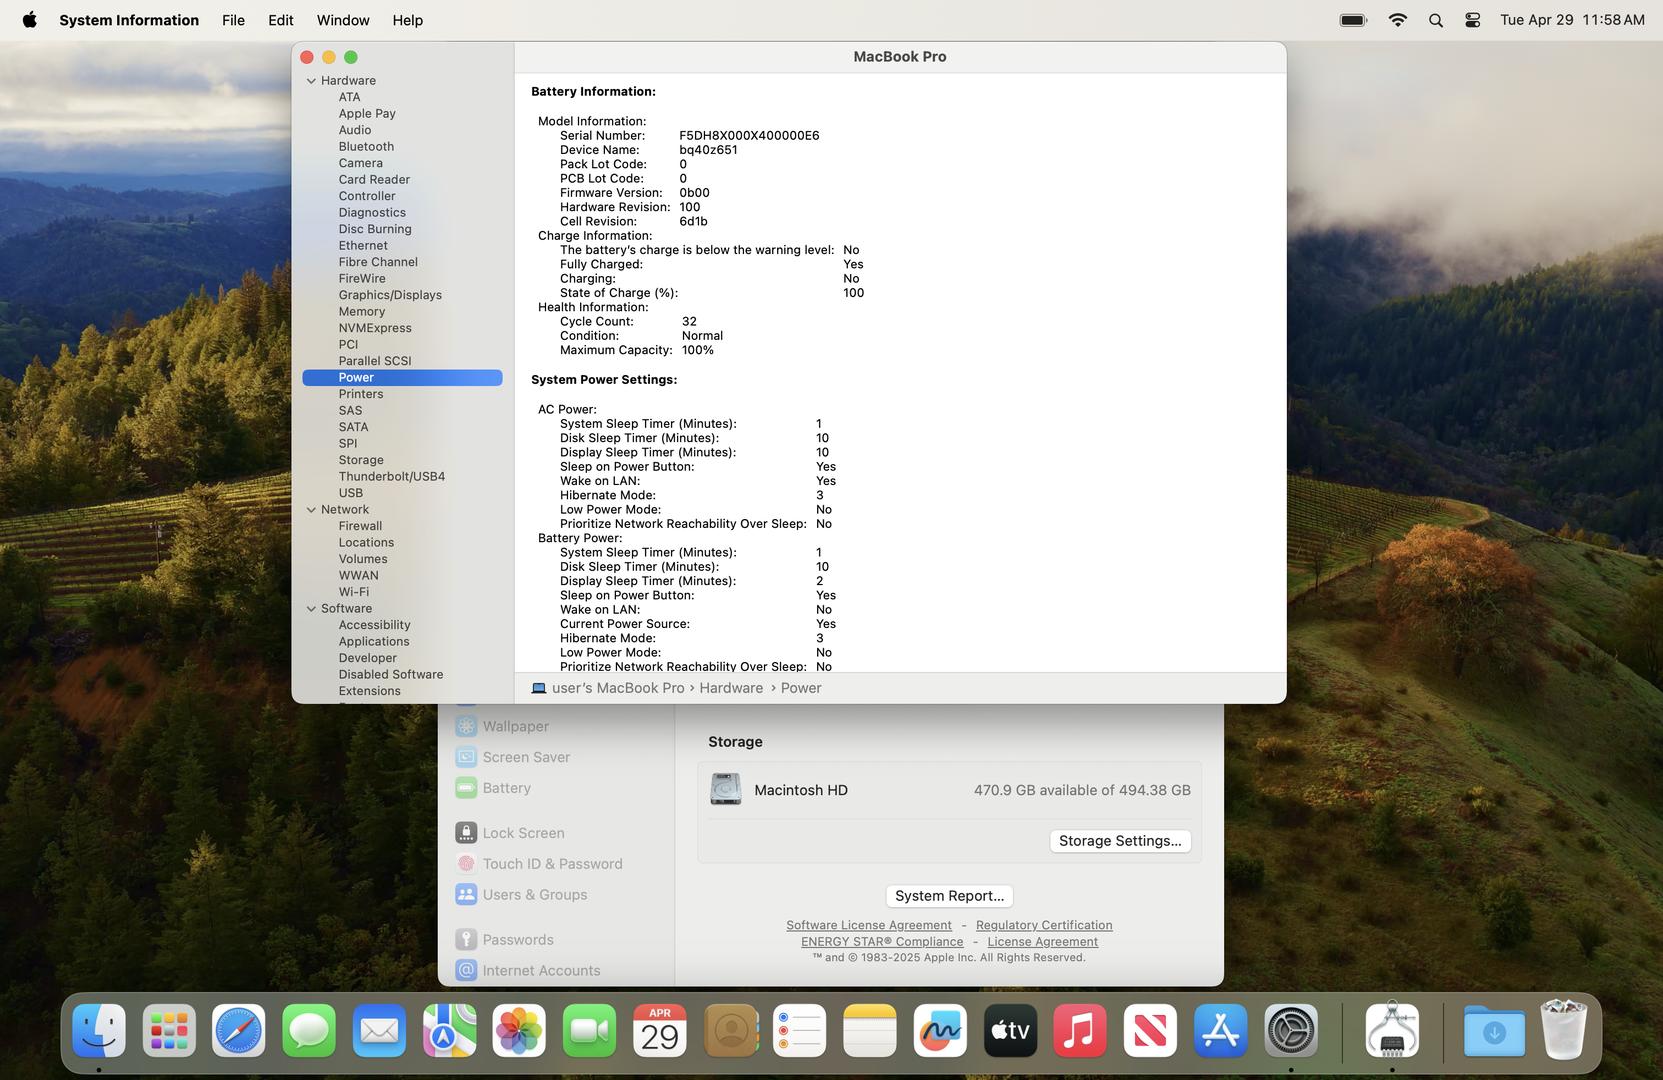Screen dimensions: 1663x1080
Task: Select Thunderbolt/USB4 in the sidebar
Action: [391, 476]
